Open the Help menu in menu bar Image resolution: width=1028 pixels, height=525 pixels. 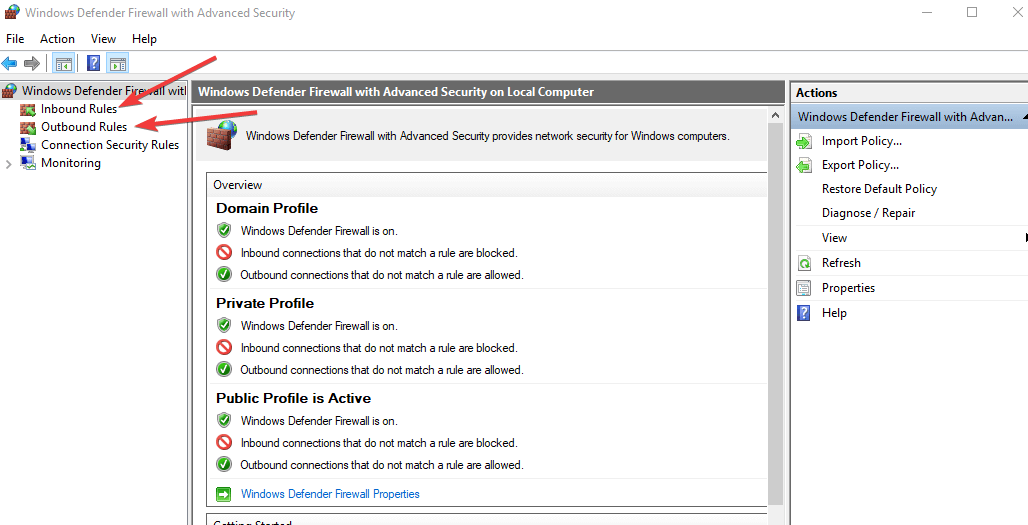point(144,39)
